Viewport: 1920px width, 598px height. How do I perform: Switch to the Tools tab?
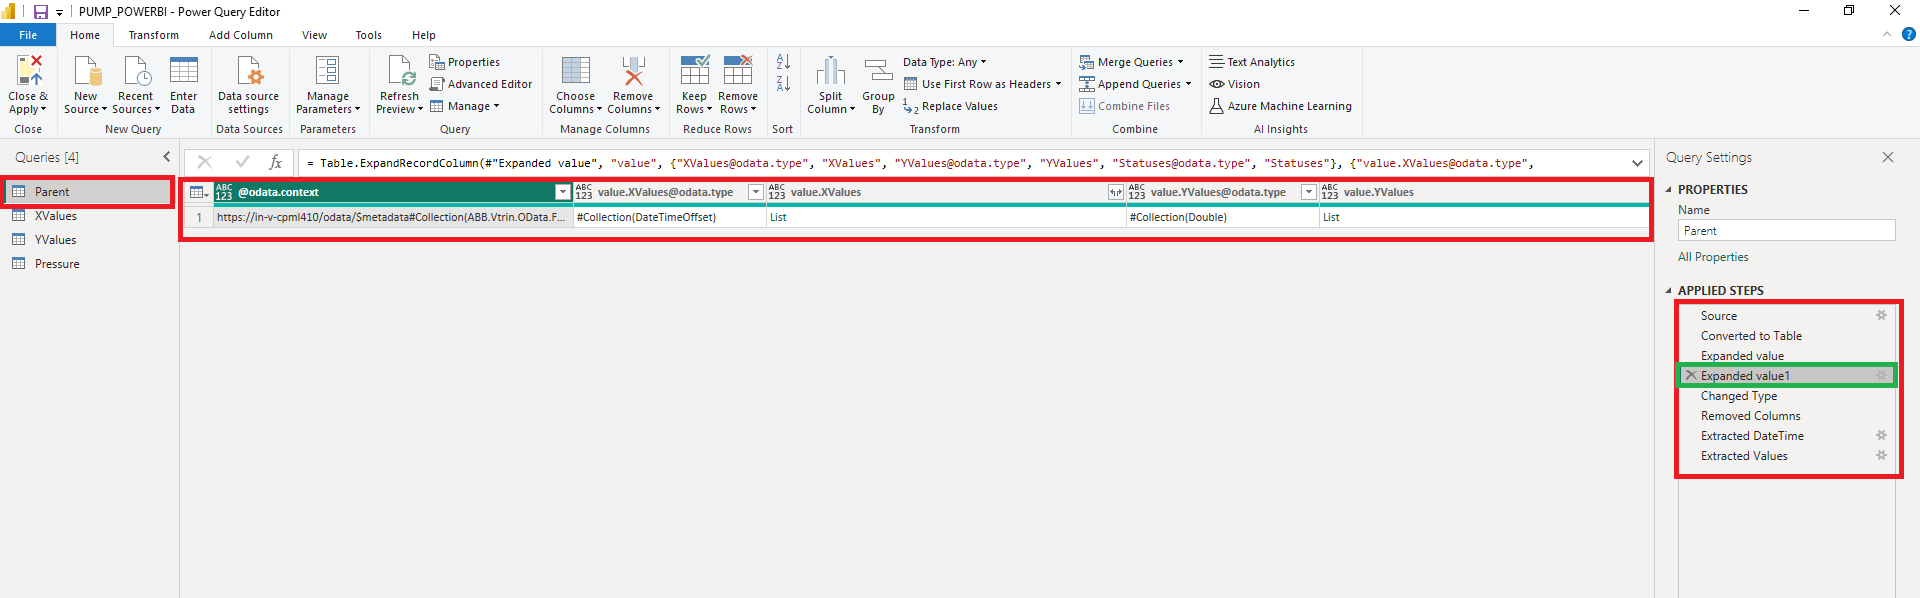tap(369, 35)
